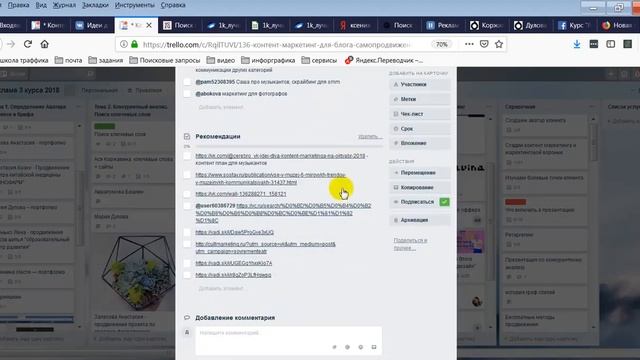Toggle the green Подписаться checkmark
640x360 pixels.
444,202
